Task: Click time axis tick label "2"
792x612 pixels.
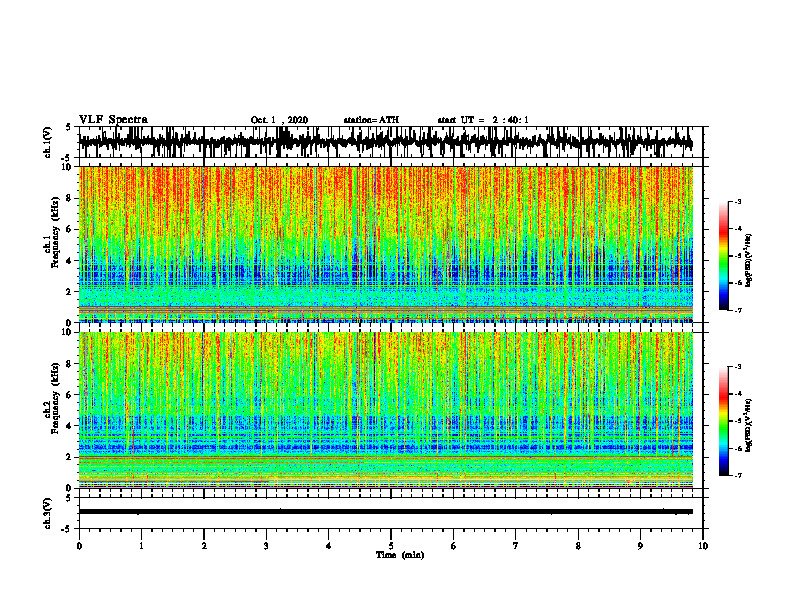Action: pos(204,546)
